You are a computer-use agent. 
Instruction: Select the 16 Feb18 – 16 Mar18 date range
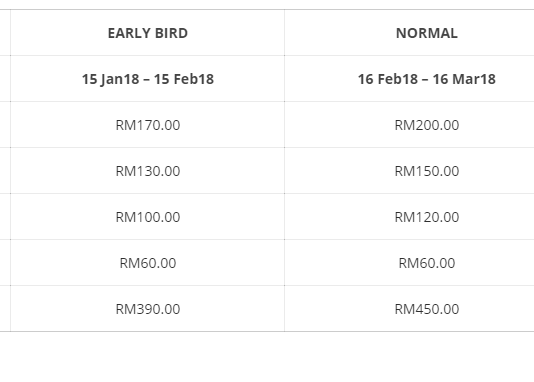[x=427, y=79]
